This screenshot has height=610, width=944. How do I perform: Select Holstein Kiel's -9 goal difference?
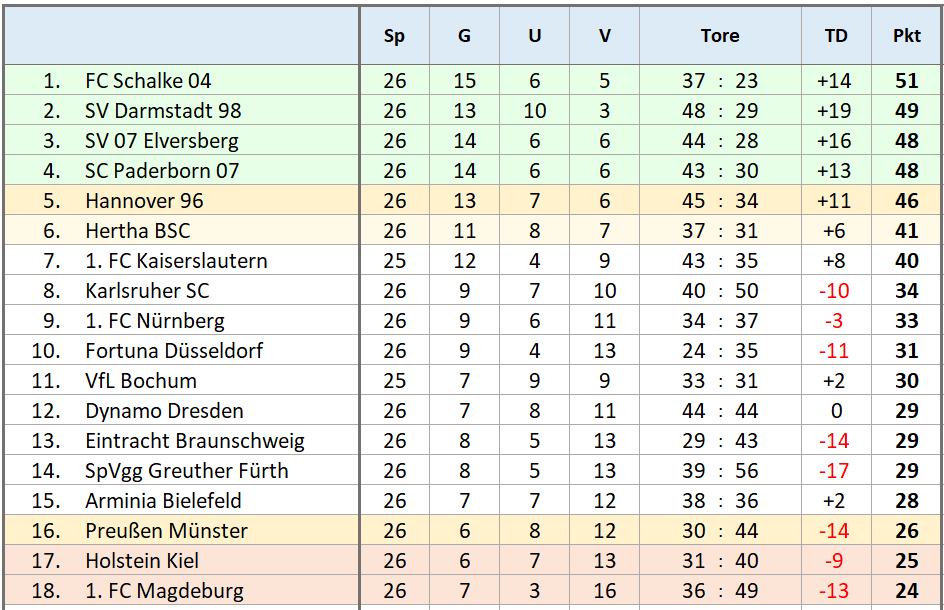pyautogui.click(x=835, y=561)
